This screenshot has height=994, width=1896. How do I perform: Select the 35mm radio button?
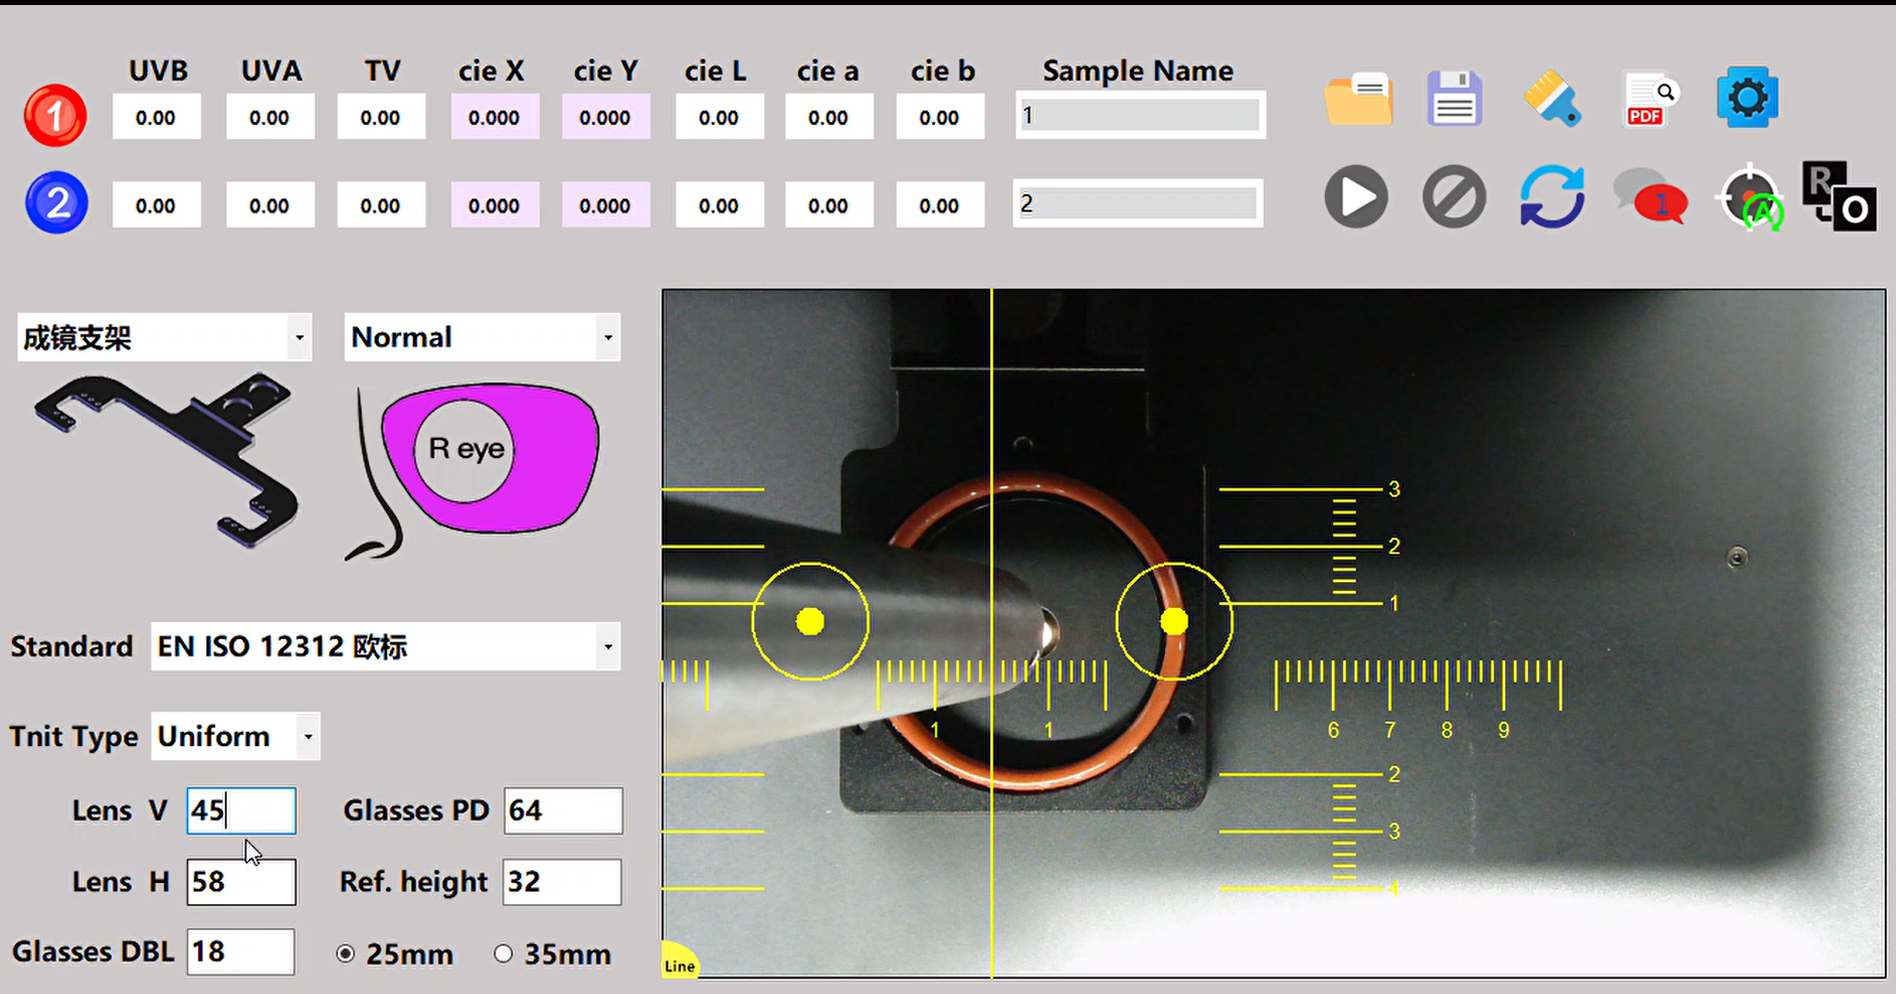503,954
